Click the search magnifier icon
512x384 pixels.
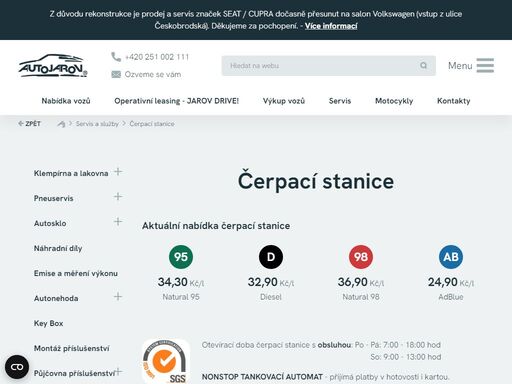(x=423, y=66)
